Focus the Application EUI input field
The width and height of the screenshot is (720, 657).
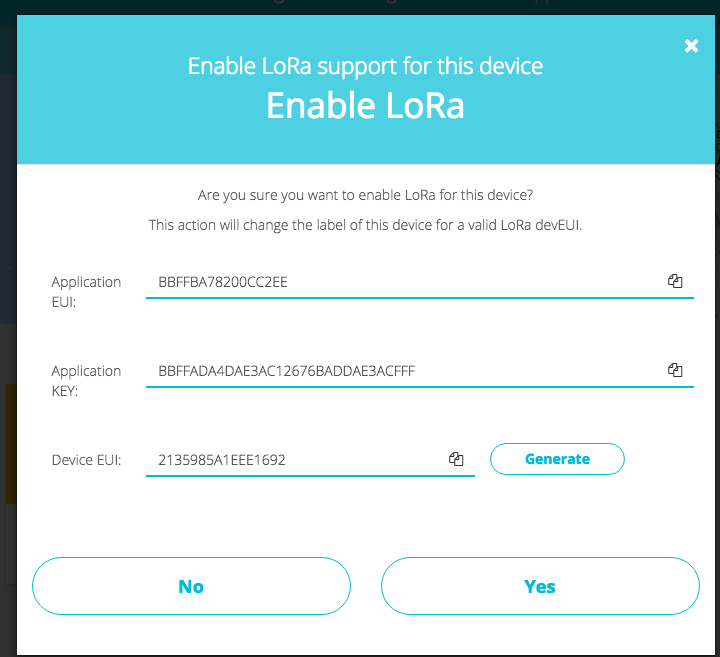[404, 282]
